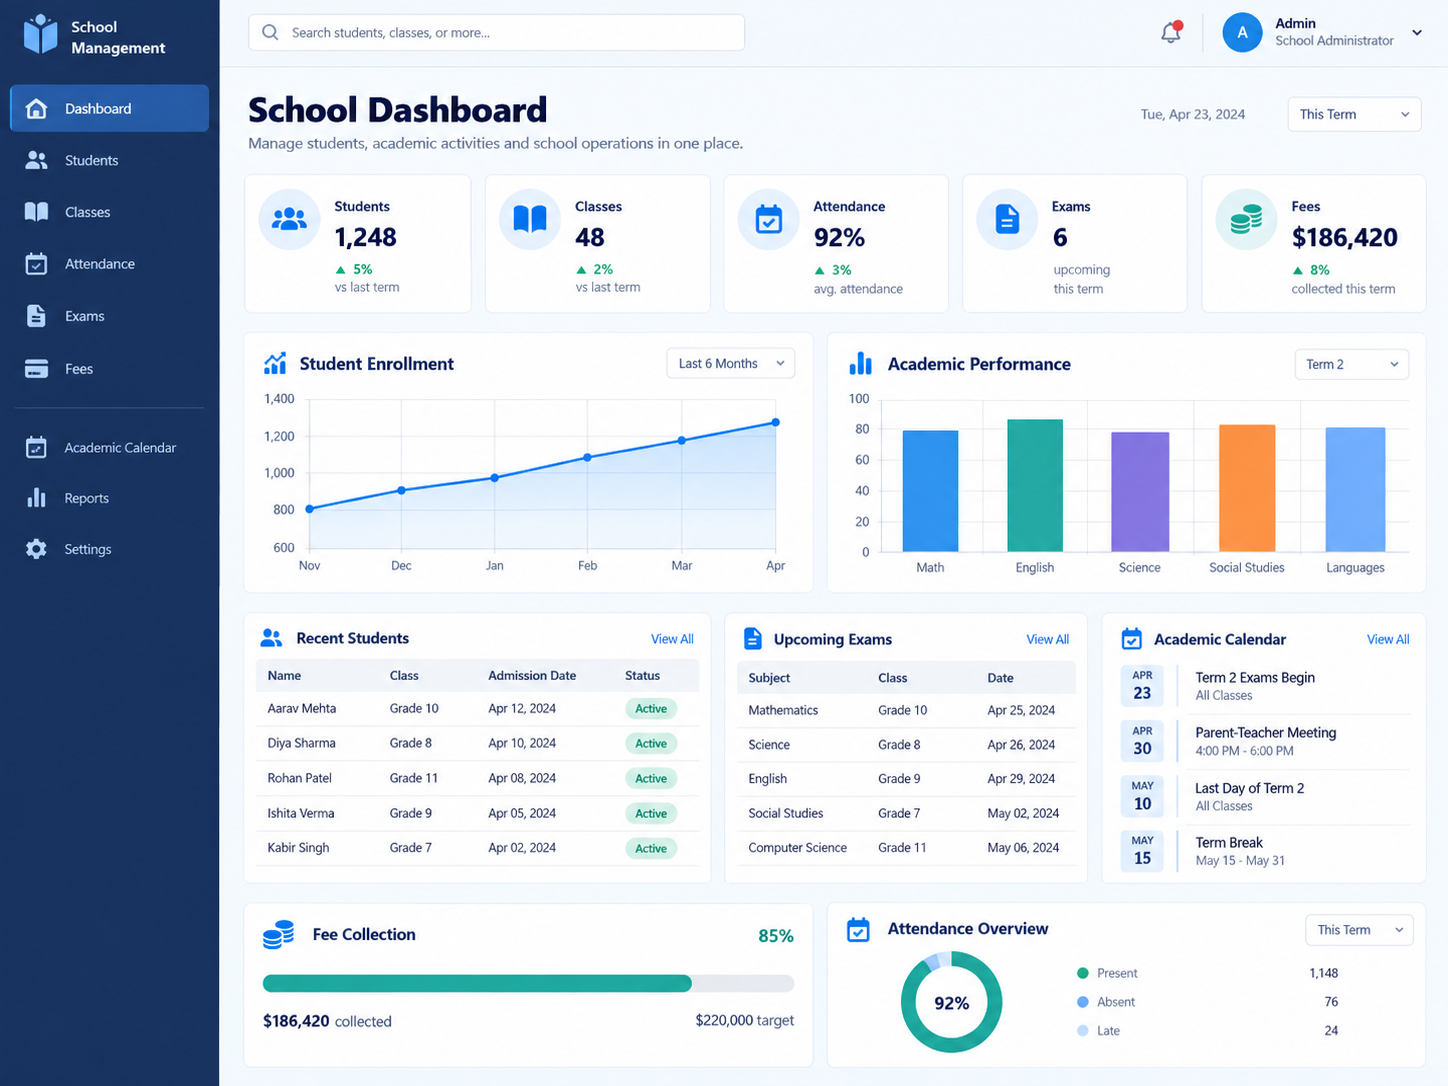Viewport: 1448px width, 1086px height.
Task: Open the This Term dropdown beside the date
Action: tap(1354, 114)
